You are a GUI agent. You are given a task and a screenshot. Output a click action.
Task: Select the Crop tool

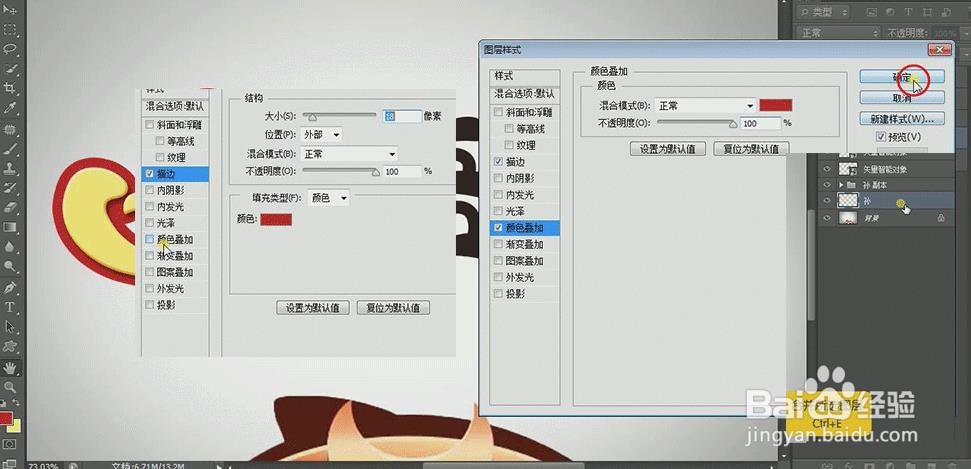pyautogui.click(x=10, y=88)
